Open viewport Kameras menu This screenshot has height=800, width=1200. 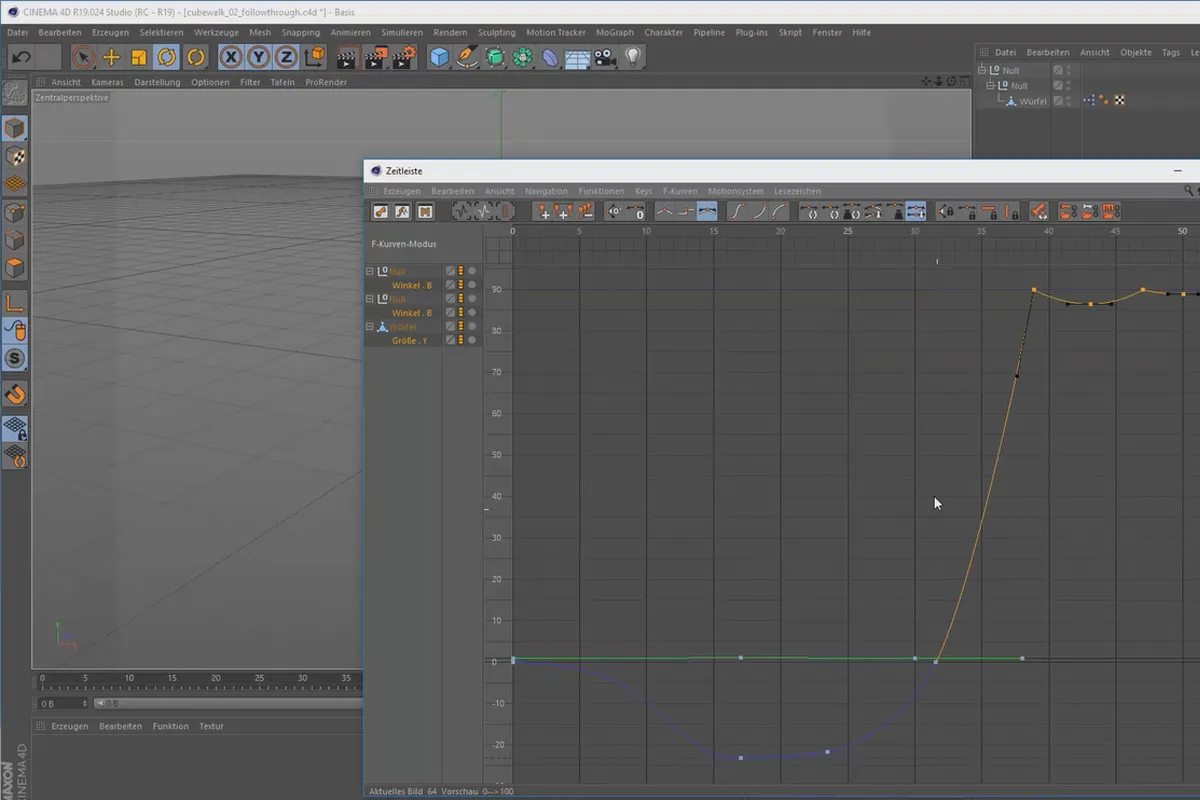tap(107, 82)
